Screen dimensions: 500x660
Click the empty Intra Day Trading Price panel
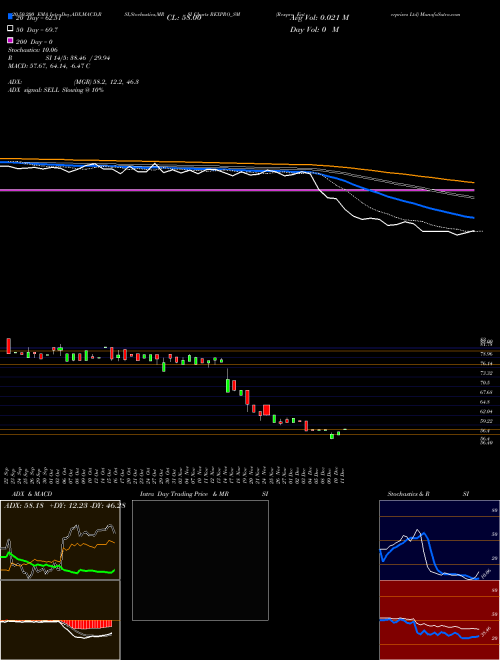click(x=200, y=560)
